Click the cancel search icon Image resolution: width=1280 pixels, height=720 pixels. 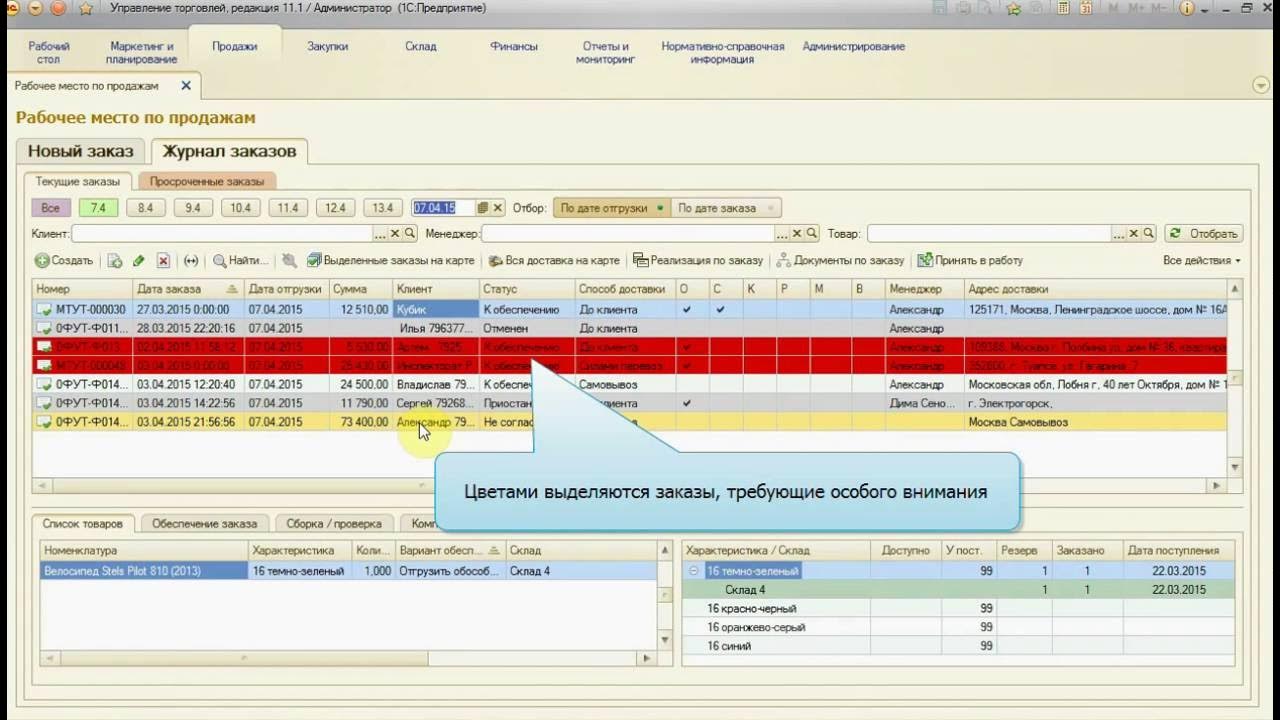(x=289, y=260)
